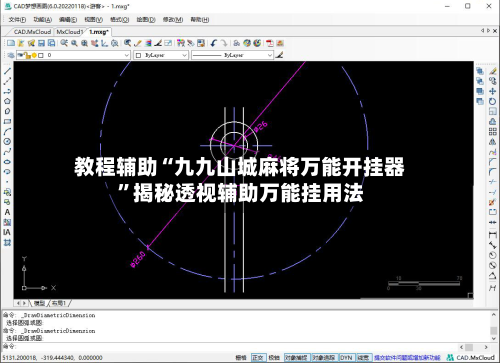Click the layout tabs next arrow
Screen dimensions: 500x363
pos(24,303)
